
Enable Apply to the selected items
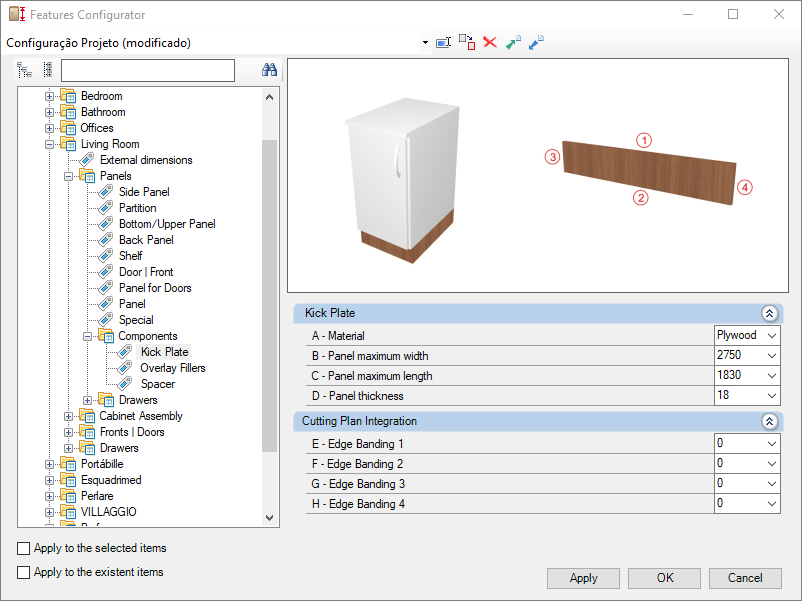[x=24, y=548]
